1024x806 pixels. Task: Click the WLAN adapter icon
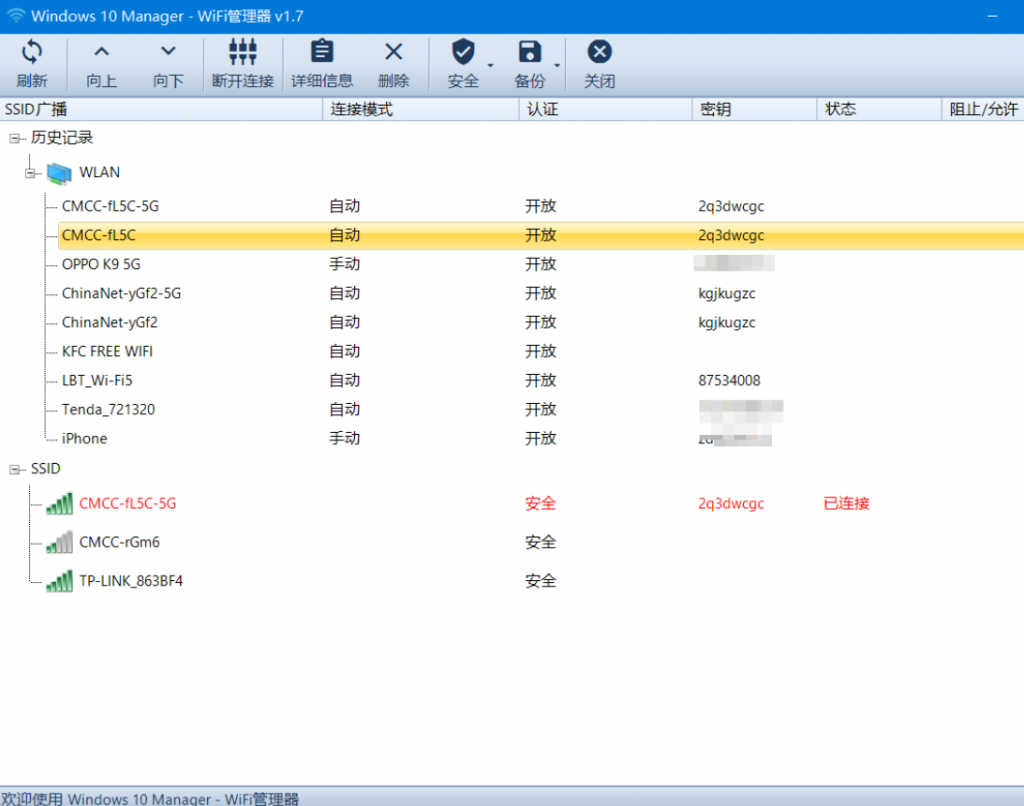pos(59,173)
